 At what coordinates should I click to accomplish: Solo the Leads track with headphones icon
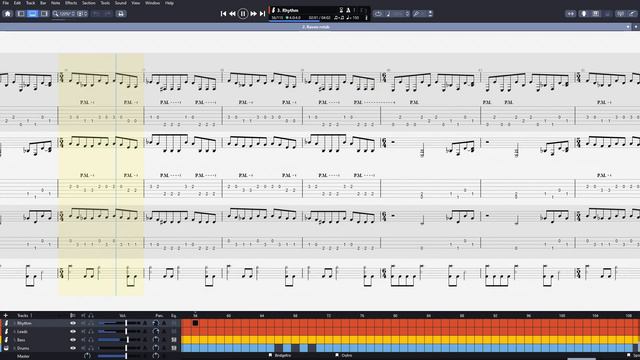coord(91,331)
